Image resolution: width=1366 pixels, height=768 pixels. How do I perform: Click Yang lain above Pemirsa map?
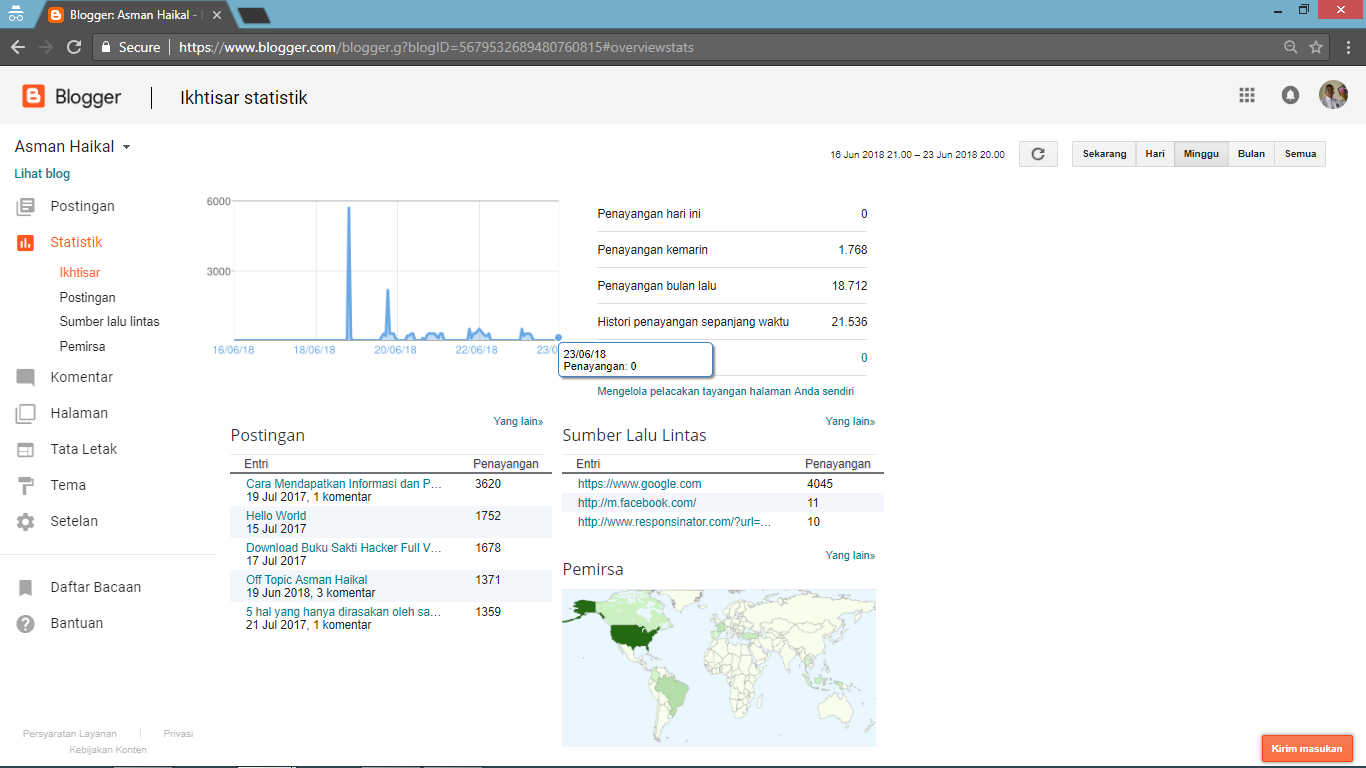[x=850, y=555]
